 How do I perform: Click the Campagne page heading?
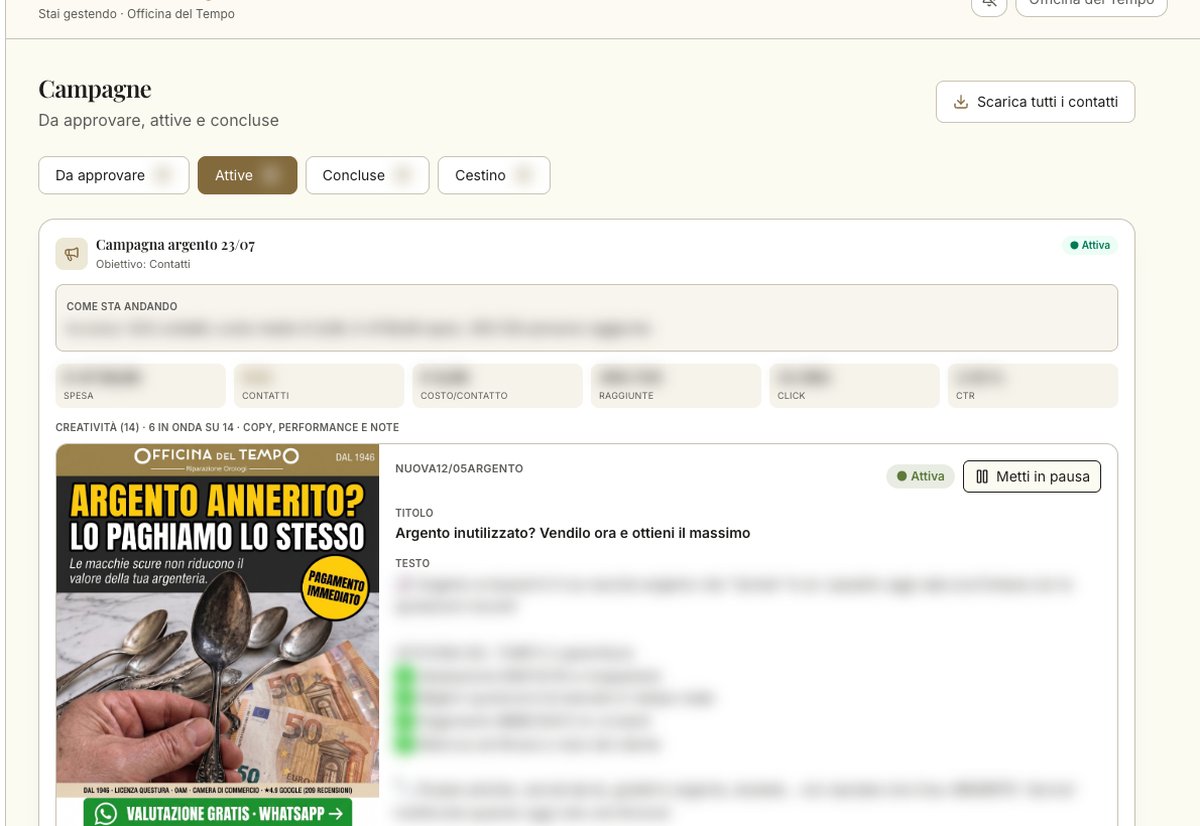tap(95, 89)
